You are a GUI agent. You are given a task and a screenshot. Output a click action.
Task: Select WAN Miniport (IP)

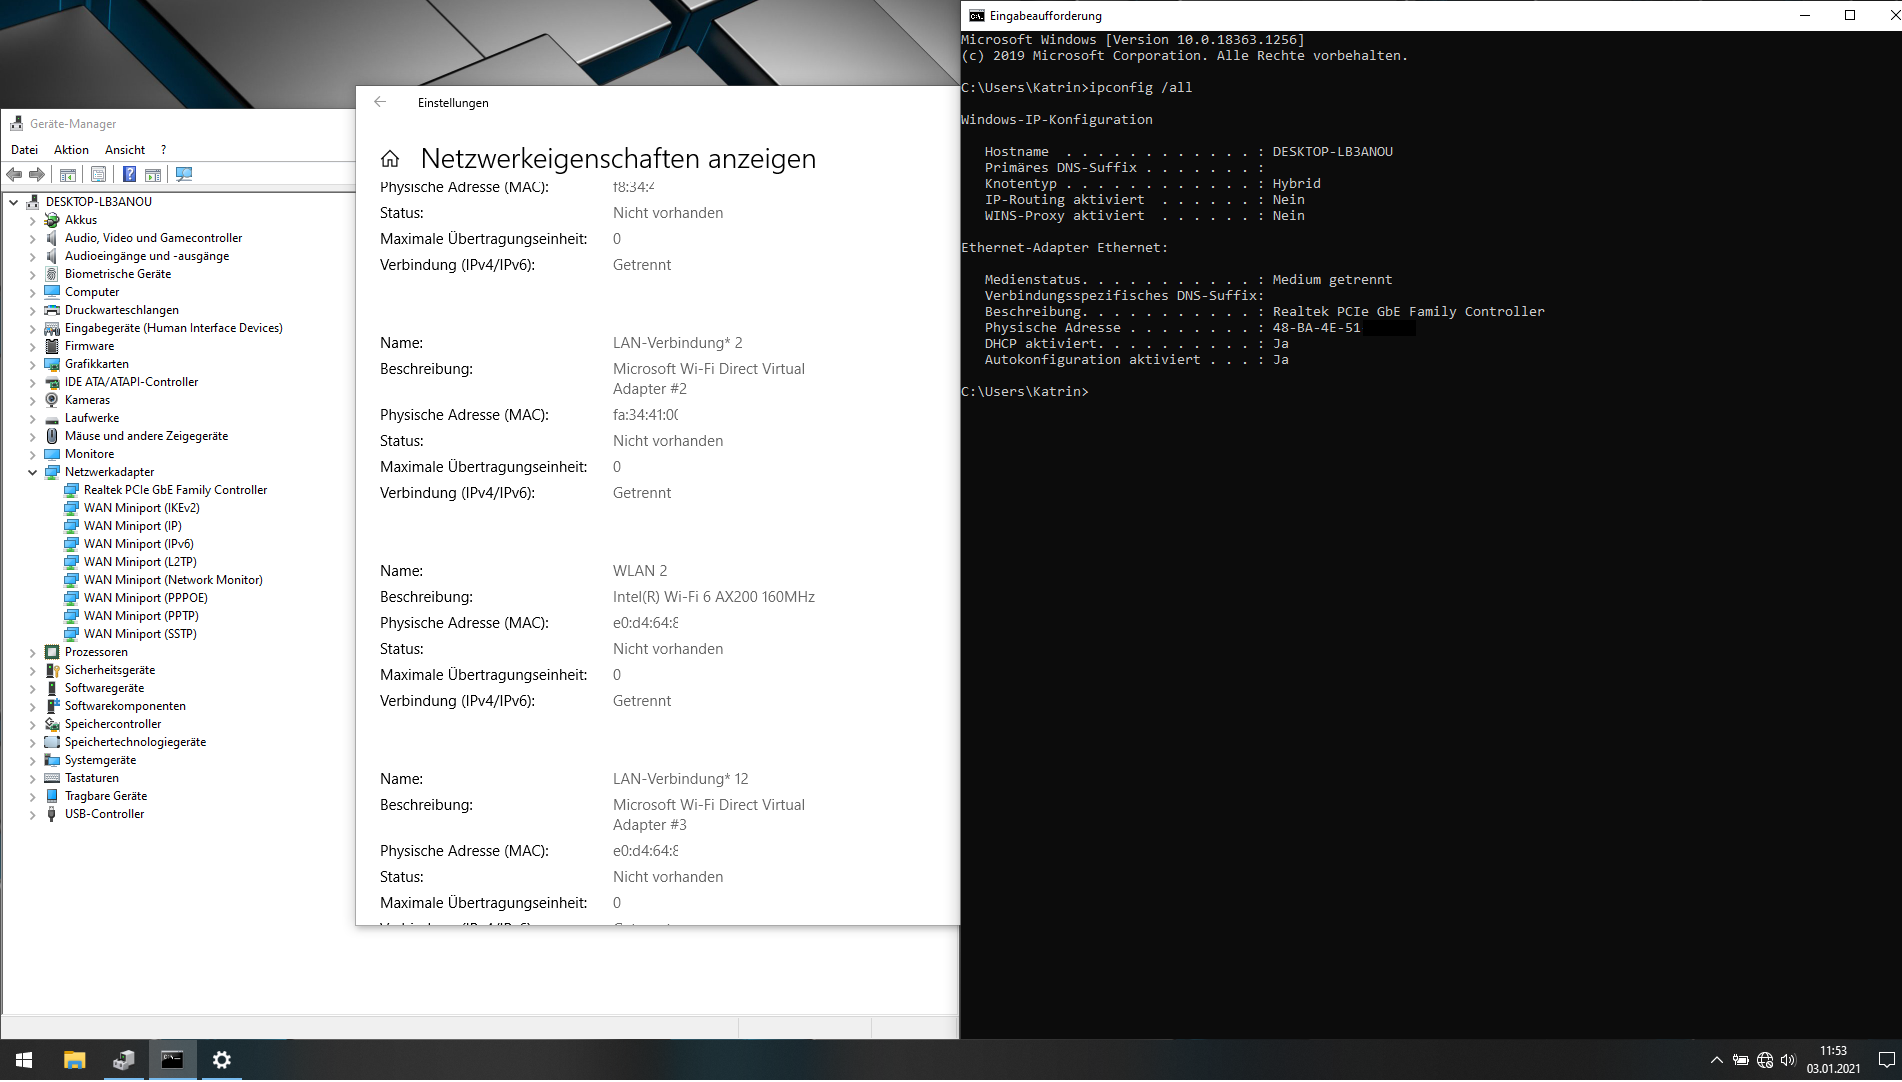133,526
